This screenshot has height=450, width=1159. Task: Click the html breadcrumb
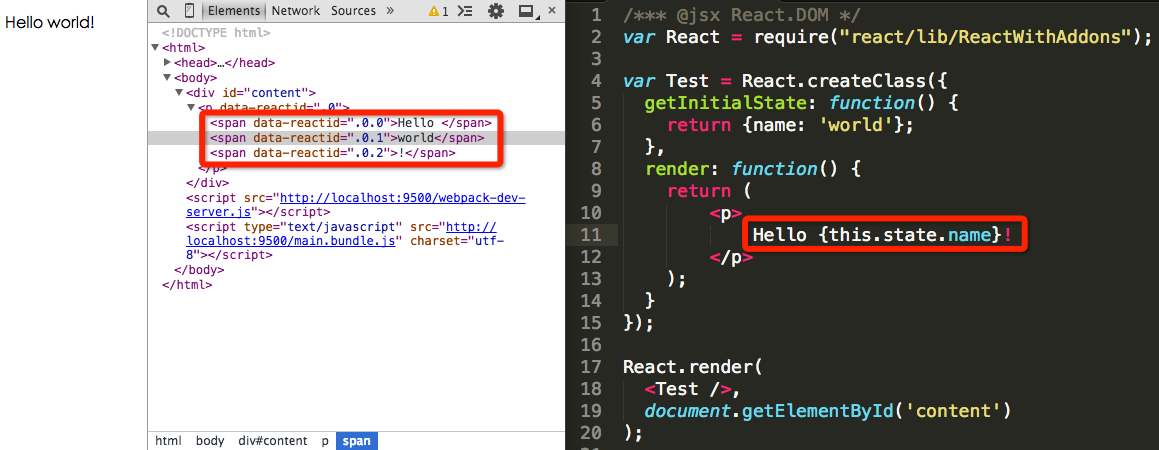[169, 441]
